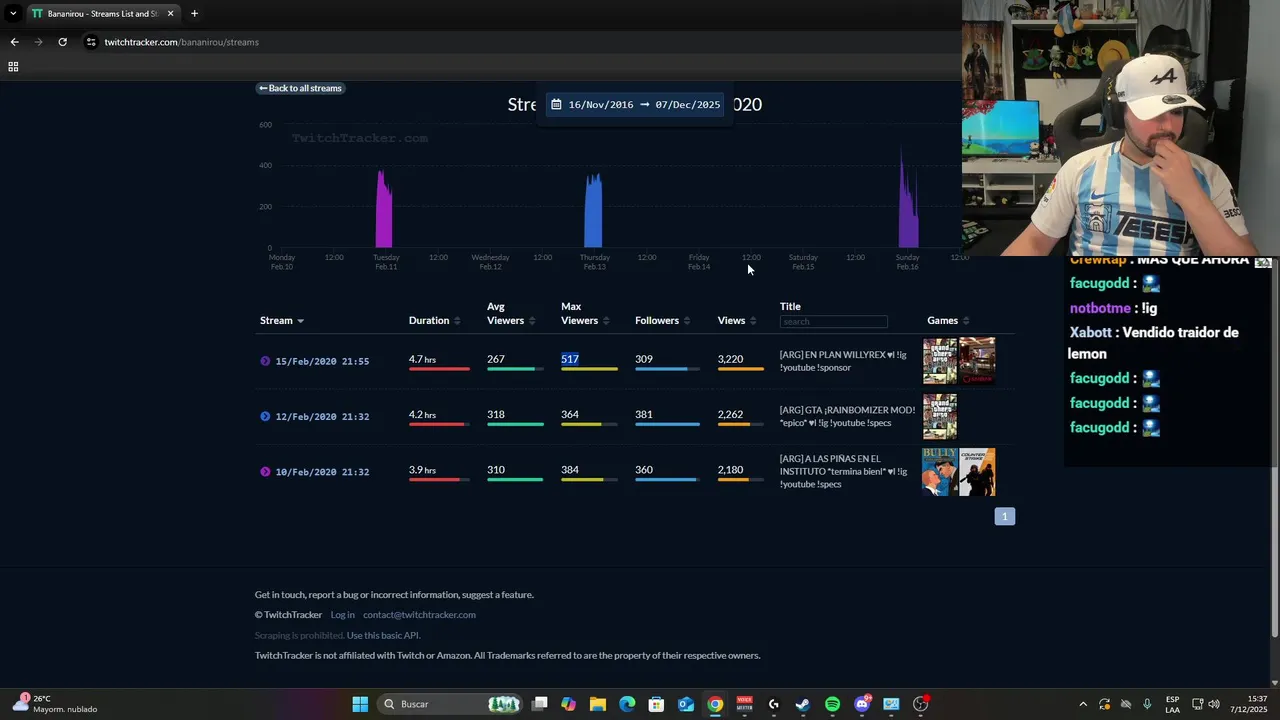Open the Use this basic API link
The height and width of the screenshot is (720, 1280).
point(383,635)
